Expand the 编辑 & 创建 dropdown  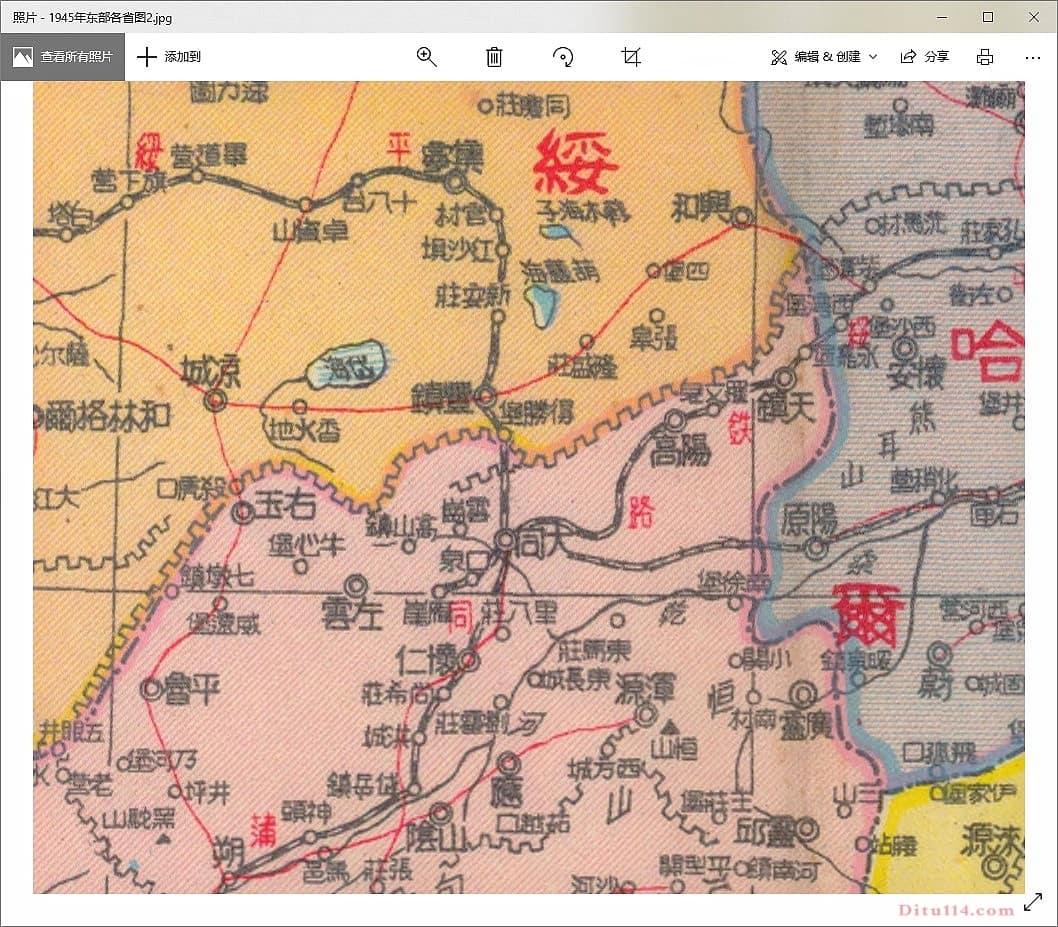point(825,57)
